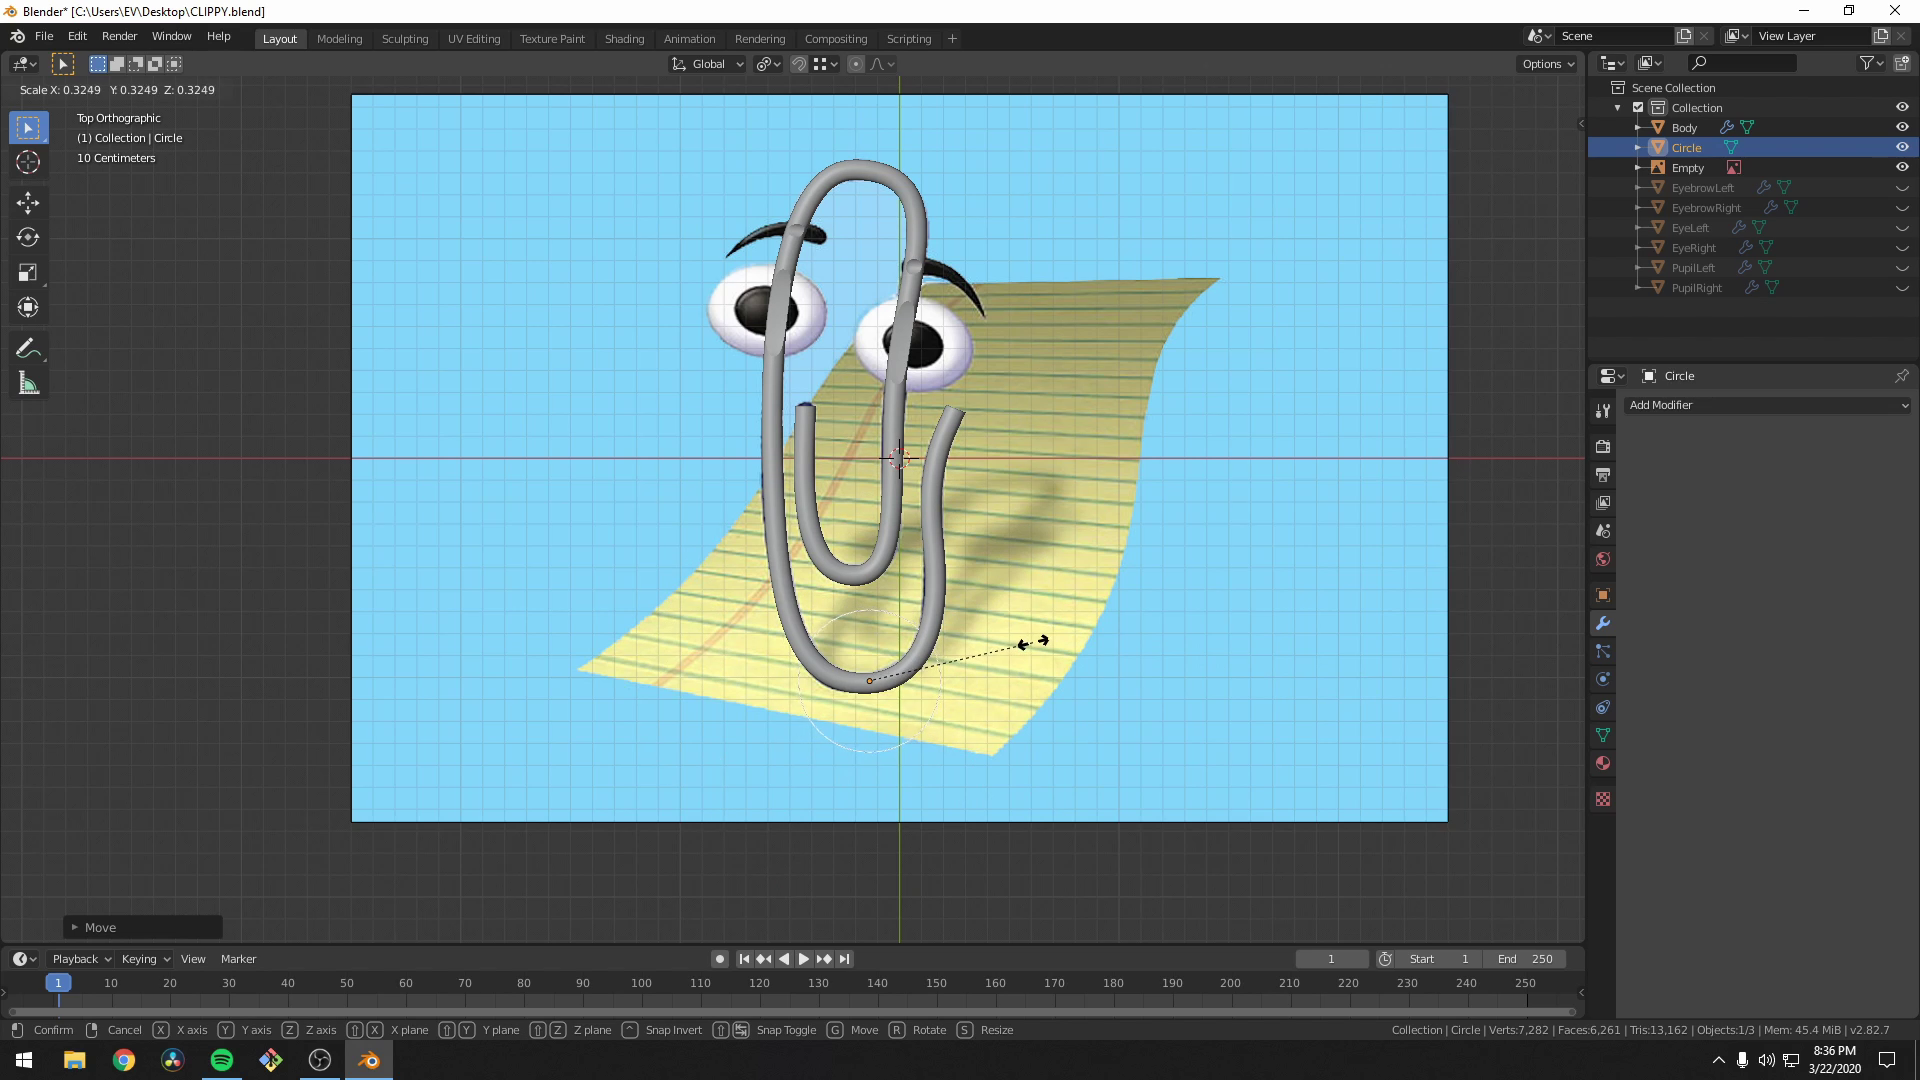Select the Move tool in the toolbar
This screenshot has width=1920, height=1080.
(x=27, y=203)
